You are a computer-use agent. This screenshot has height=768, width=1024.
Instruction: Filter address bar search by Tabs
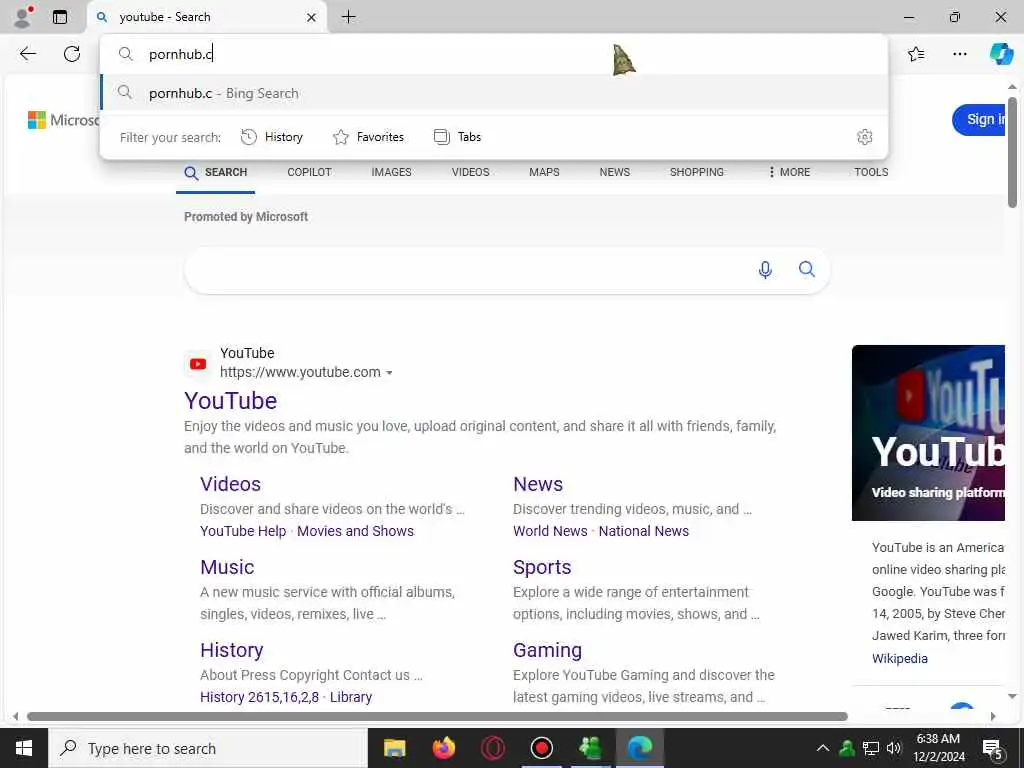457,137
